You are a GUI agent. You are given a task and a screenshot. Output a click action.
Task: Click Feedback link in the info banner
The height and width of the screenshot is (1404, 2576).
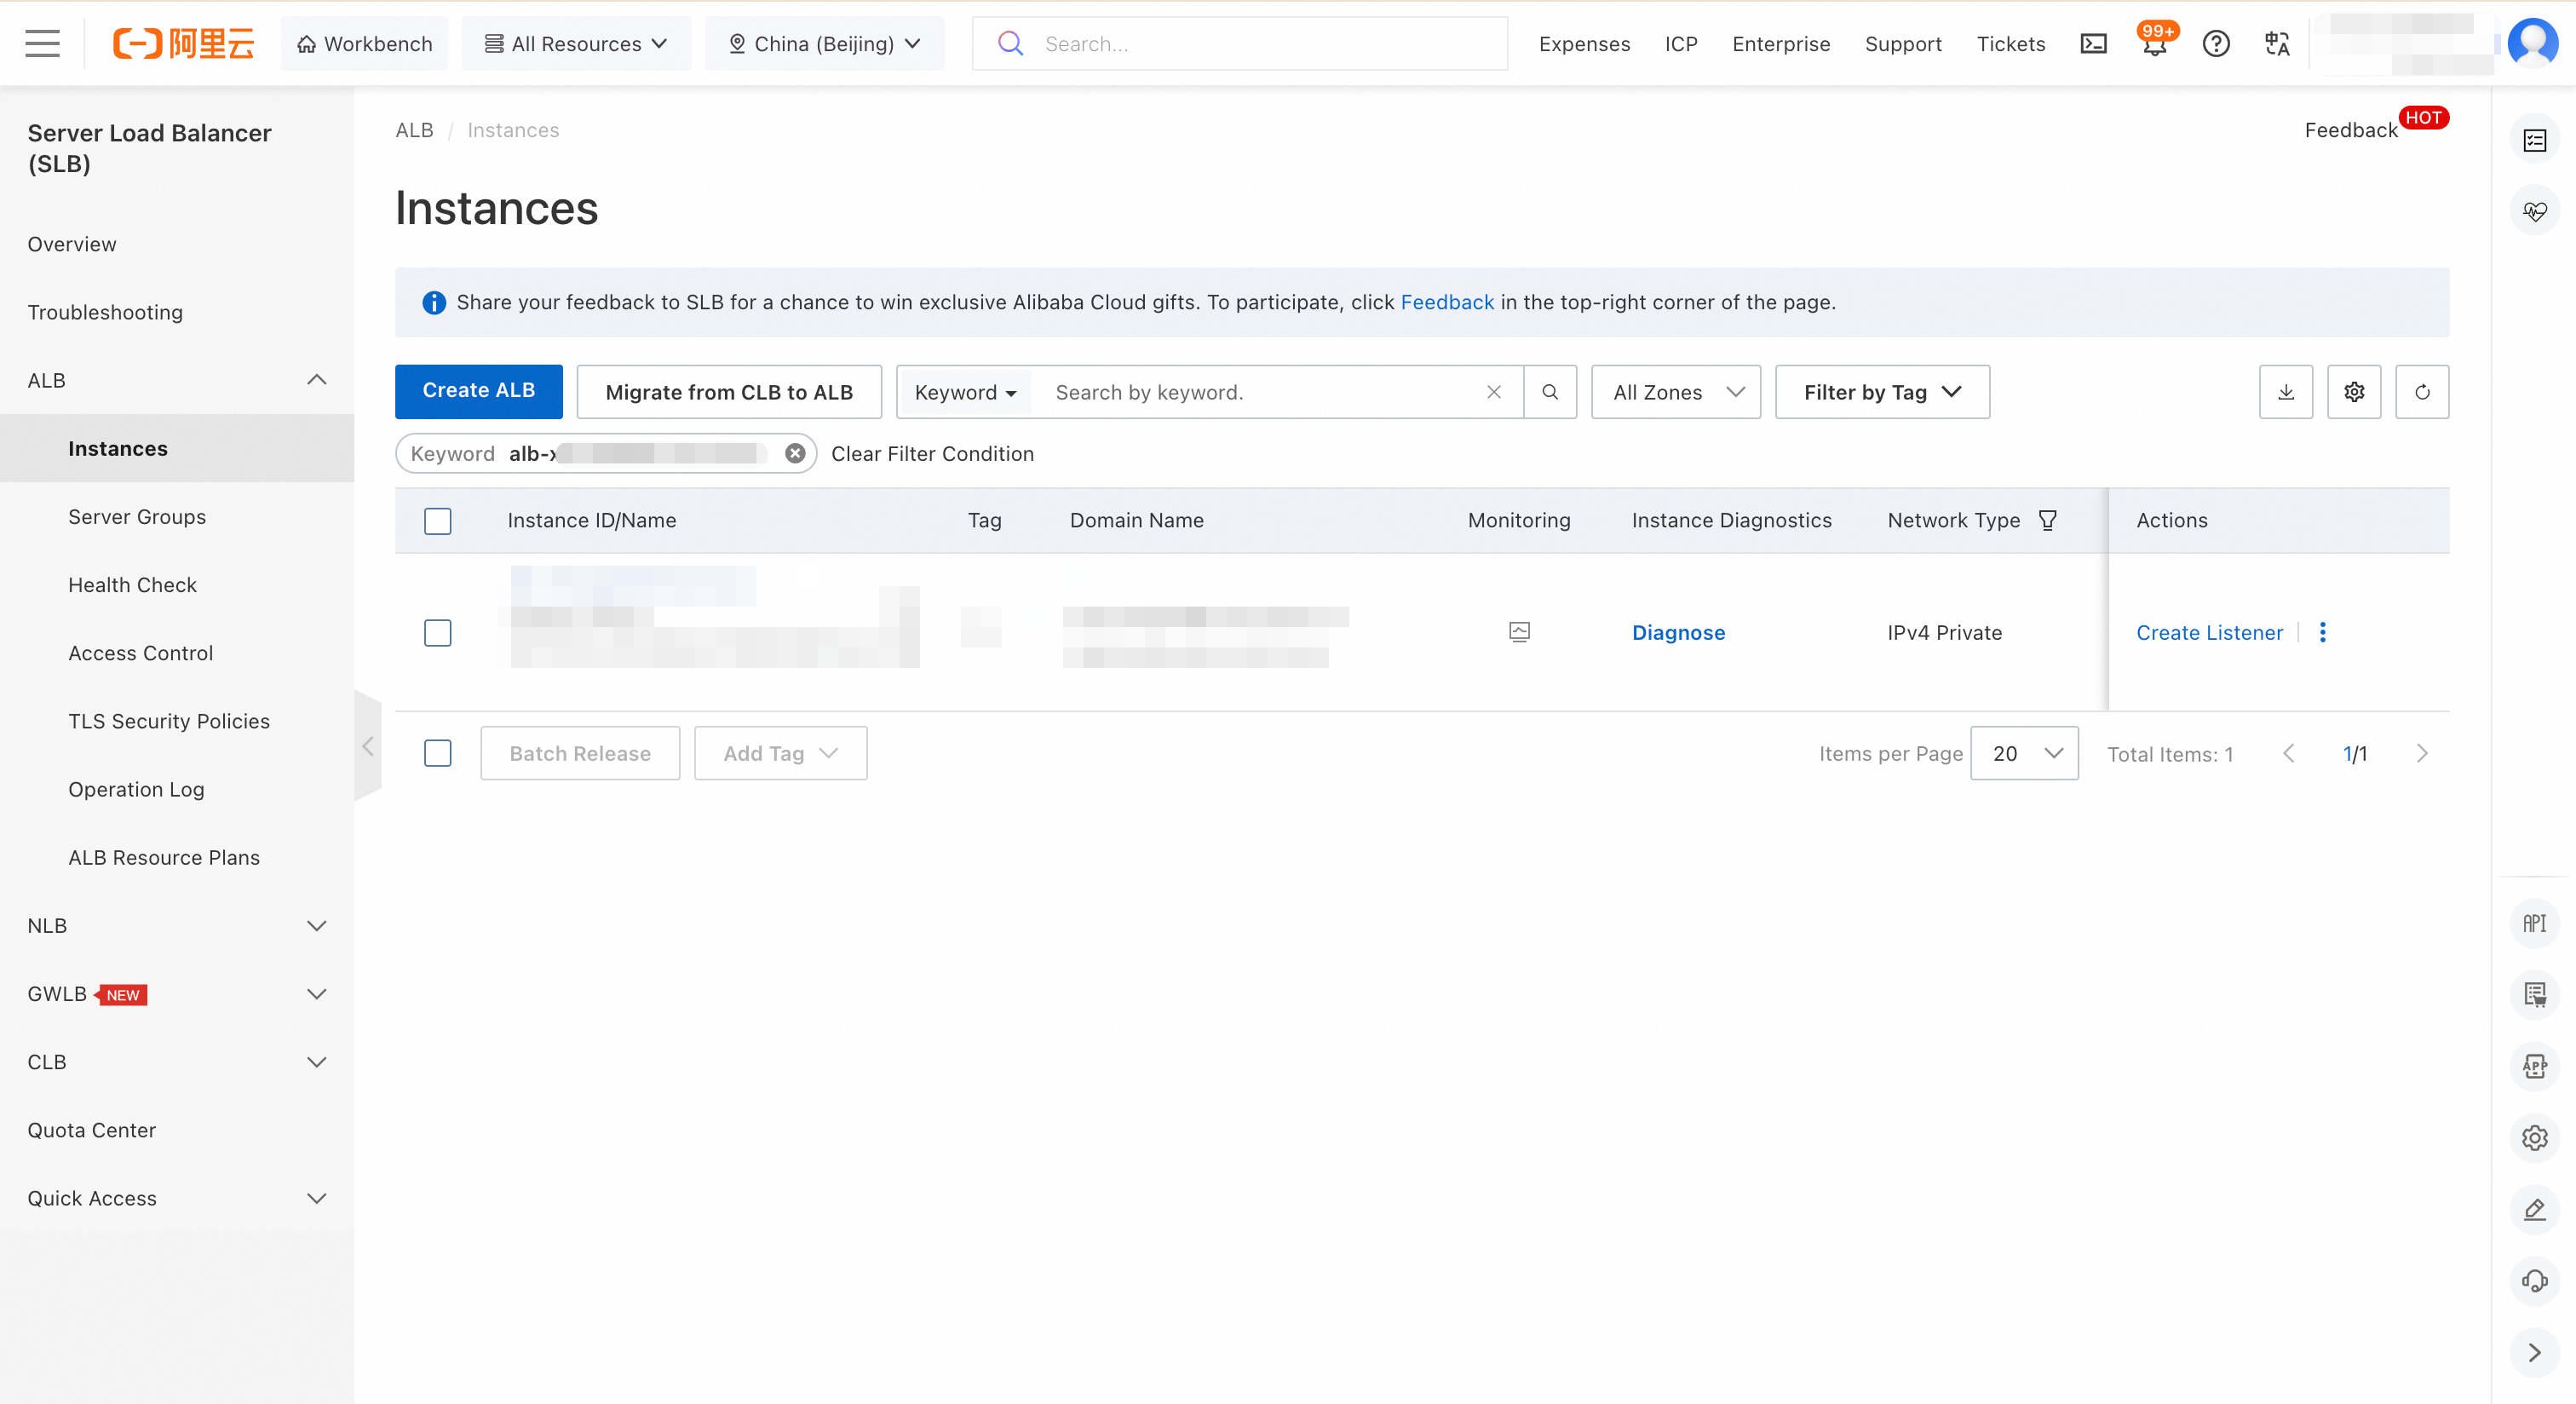coord(1446,302)
